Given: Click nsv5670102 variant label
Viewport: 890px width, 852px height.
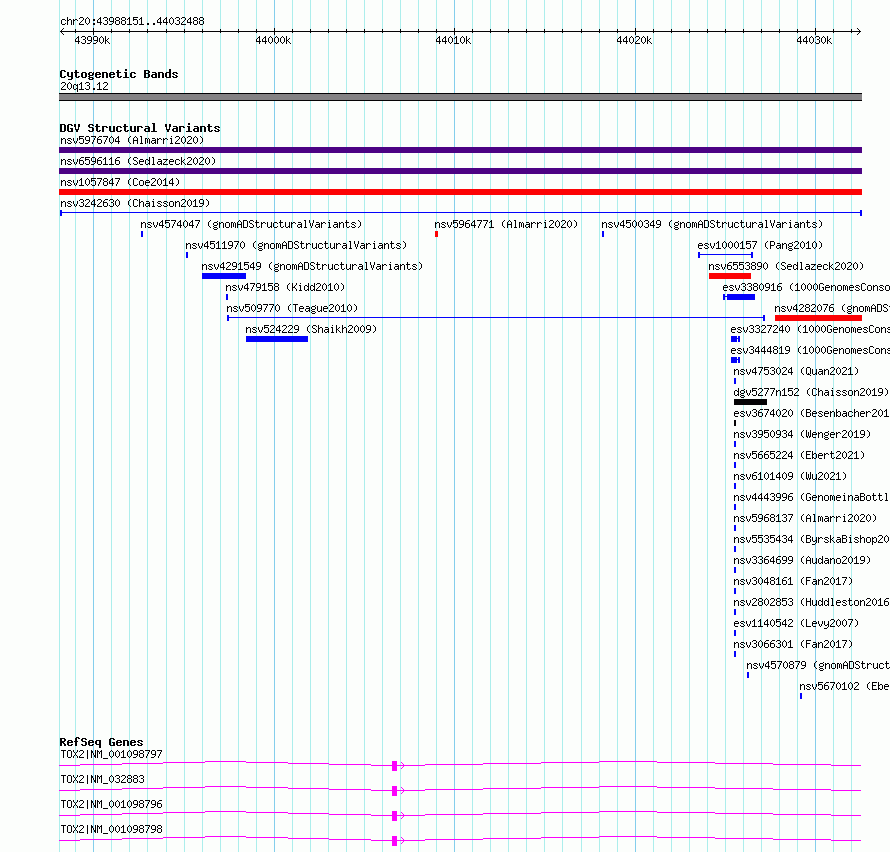Looking at the screenshot, I should pyautogui.click(x=845, y=686).
